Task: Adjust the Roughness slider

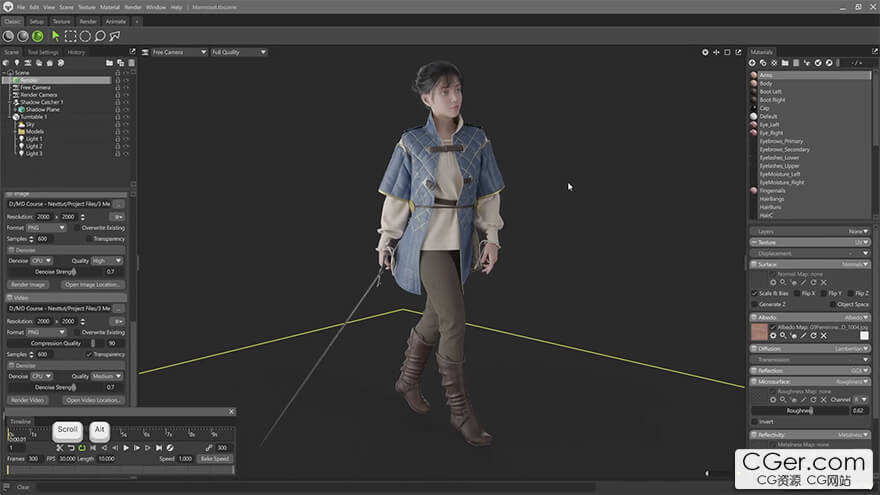Action: 812,410
